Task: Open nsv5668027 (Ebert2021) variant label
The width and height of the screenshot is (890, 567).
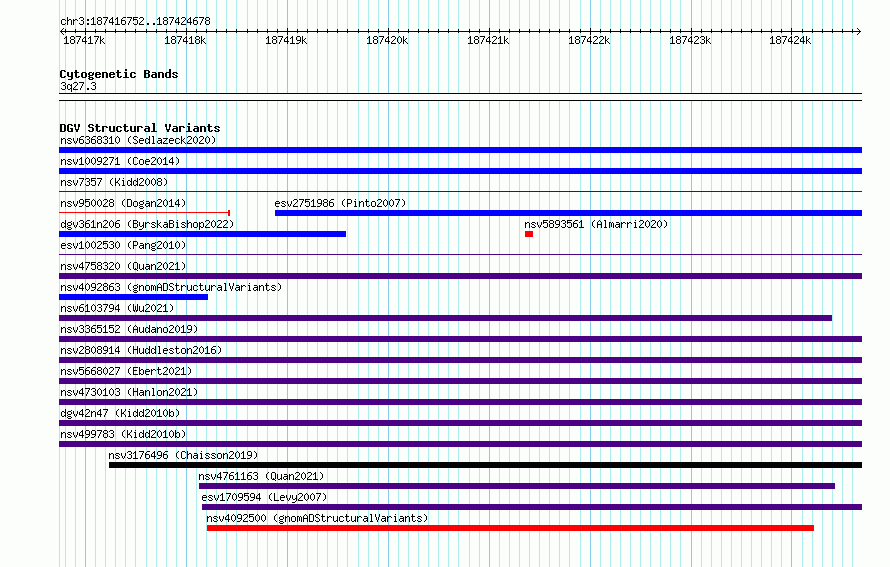Action: tap(126, 371)
